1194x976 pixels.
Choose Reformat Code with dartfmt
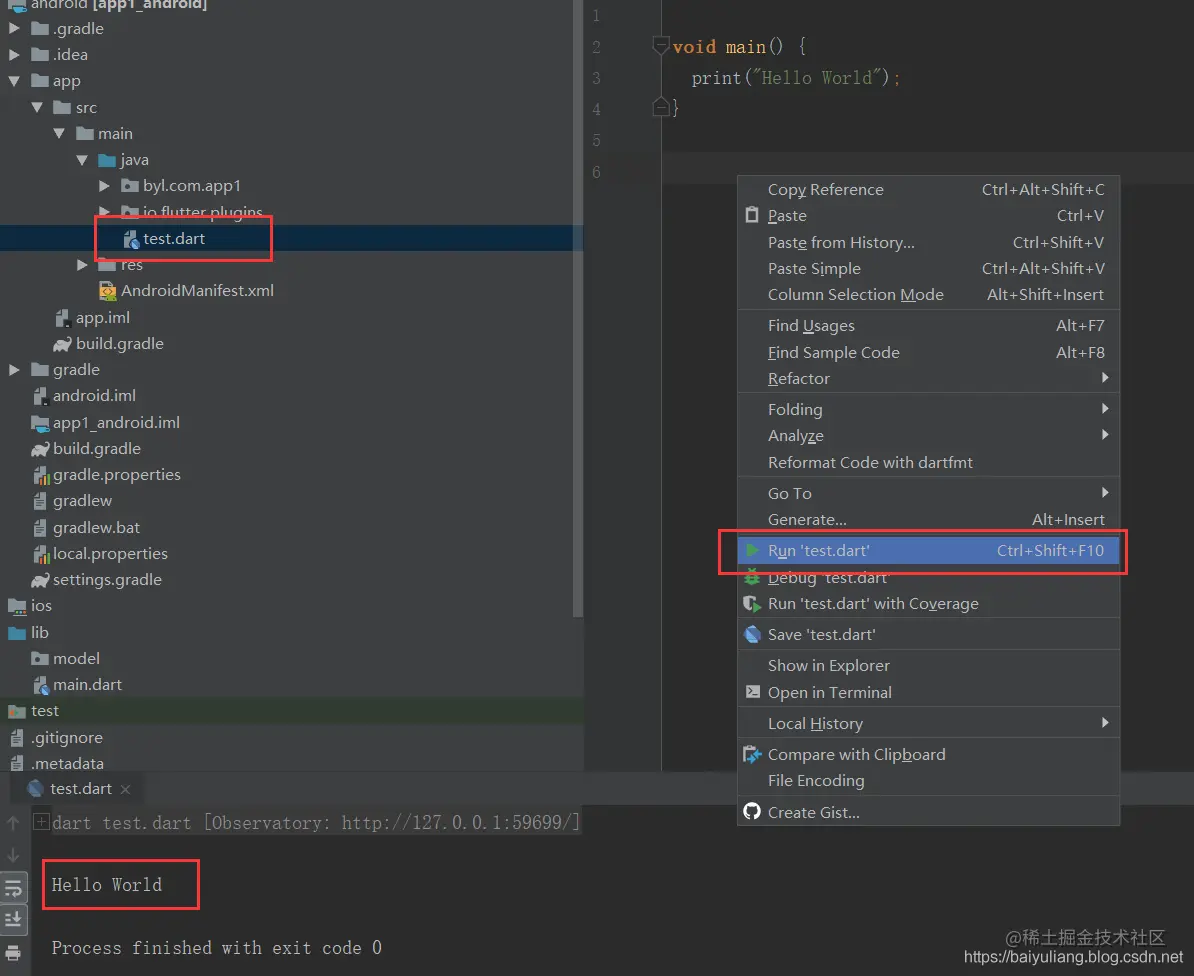pos(928,462)
